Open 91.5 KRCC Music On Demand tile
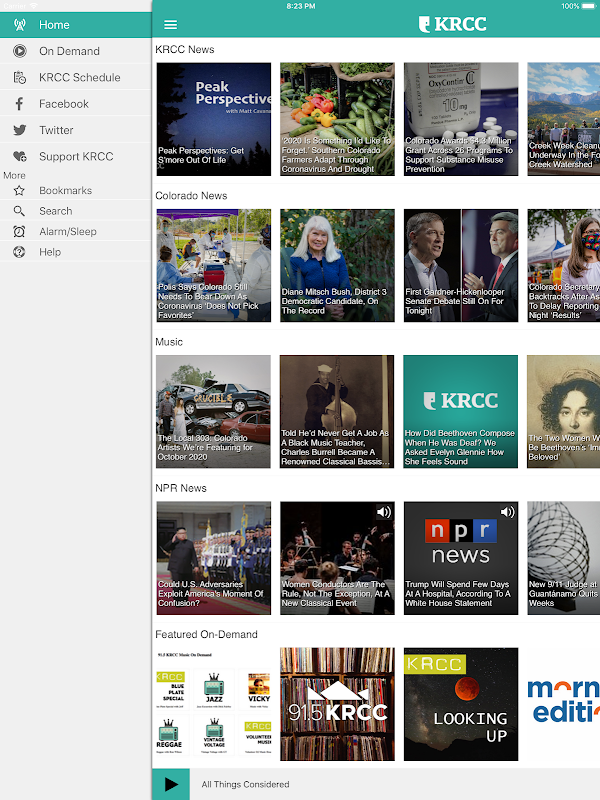Image resolution: width=600 pixels, height=800 pixels. tap(214, 704)
